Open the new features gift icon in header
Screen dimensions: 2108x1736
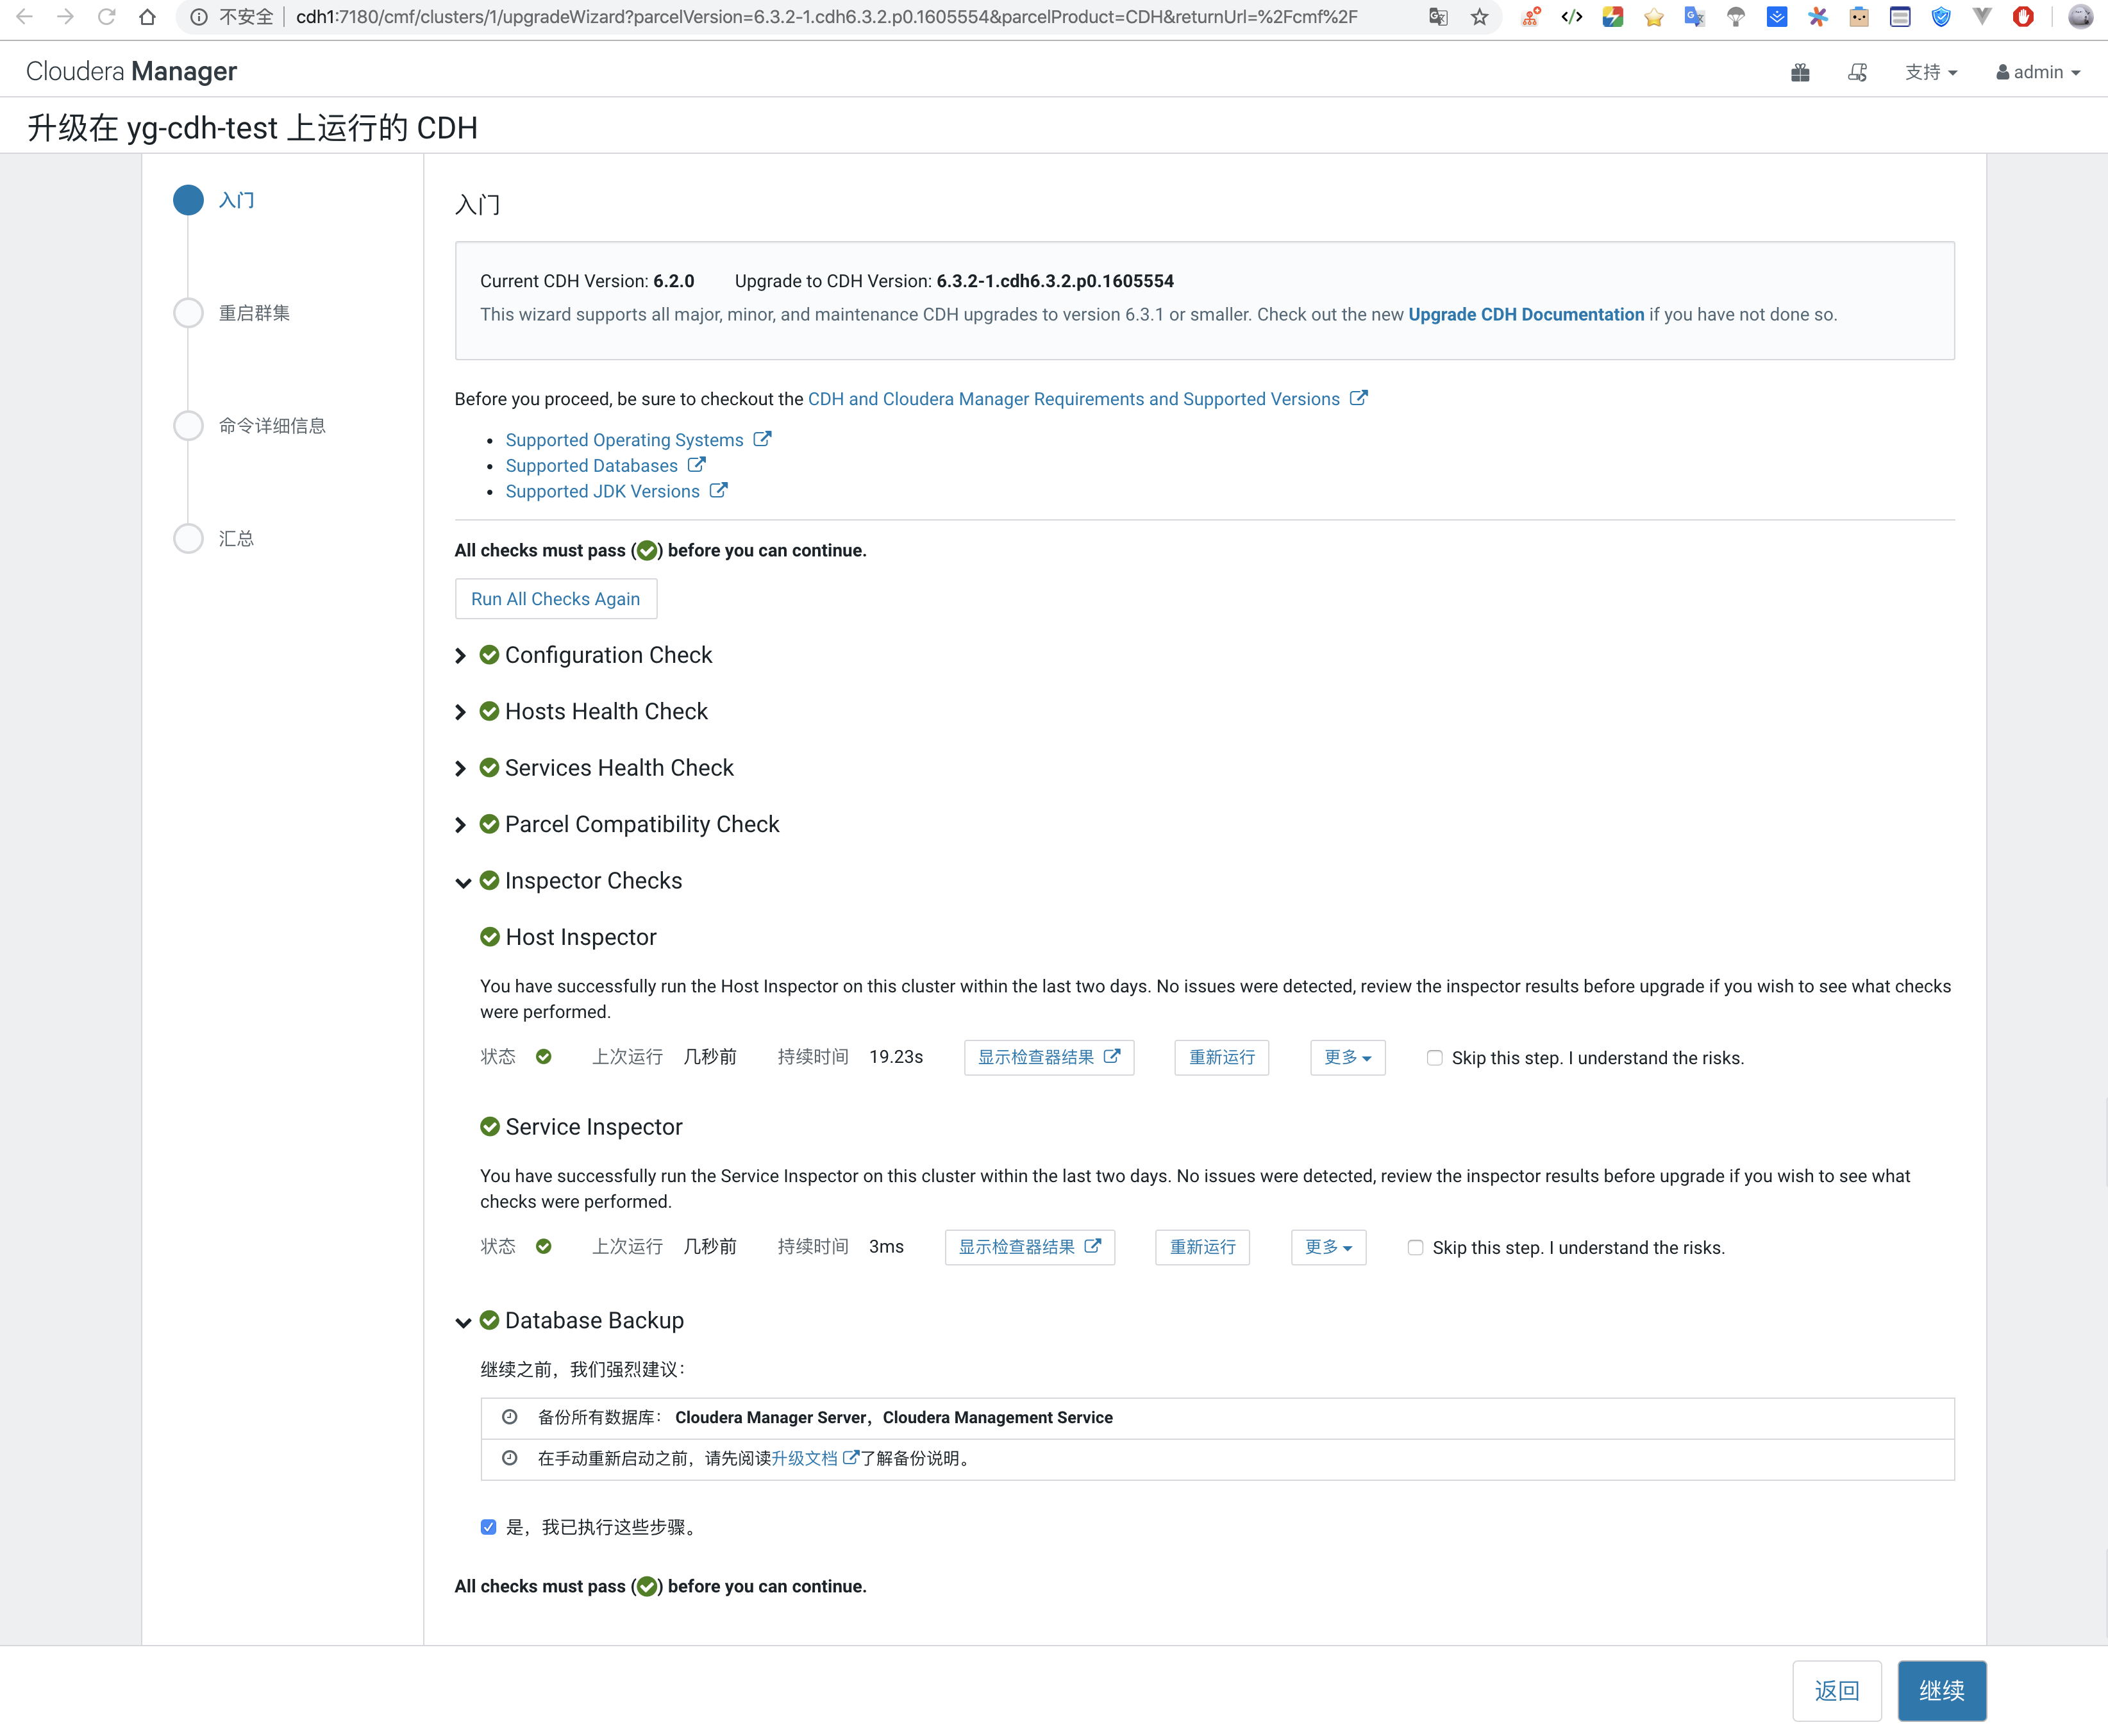click(x=1800, y=71)
